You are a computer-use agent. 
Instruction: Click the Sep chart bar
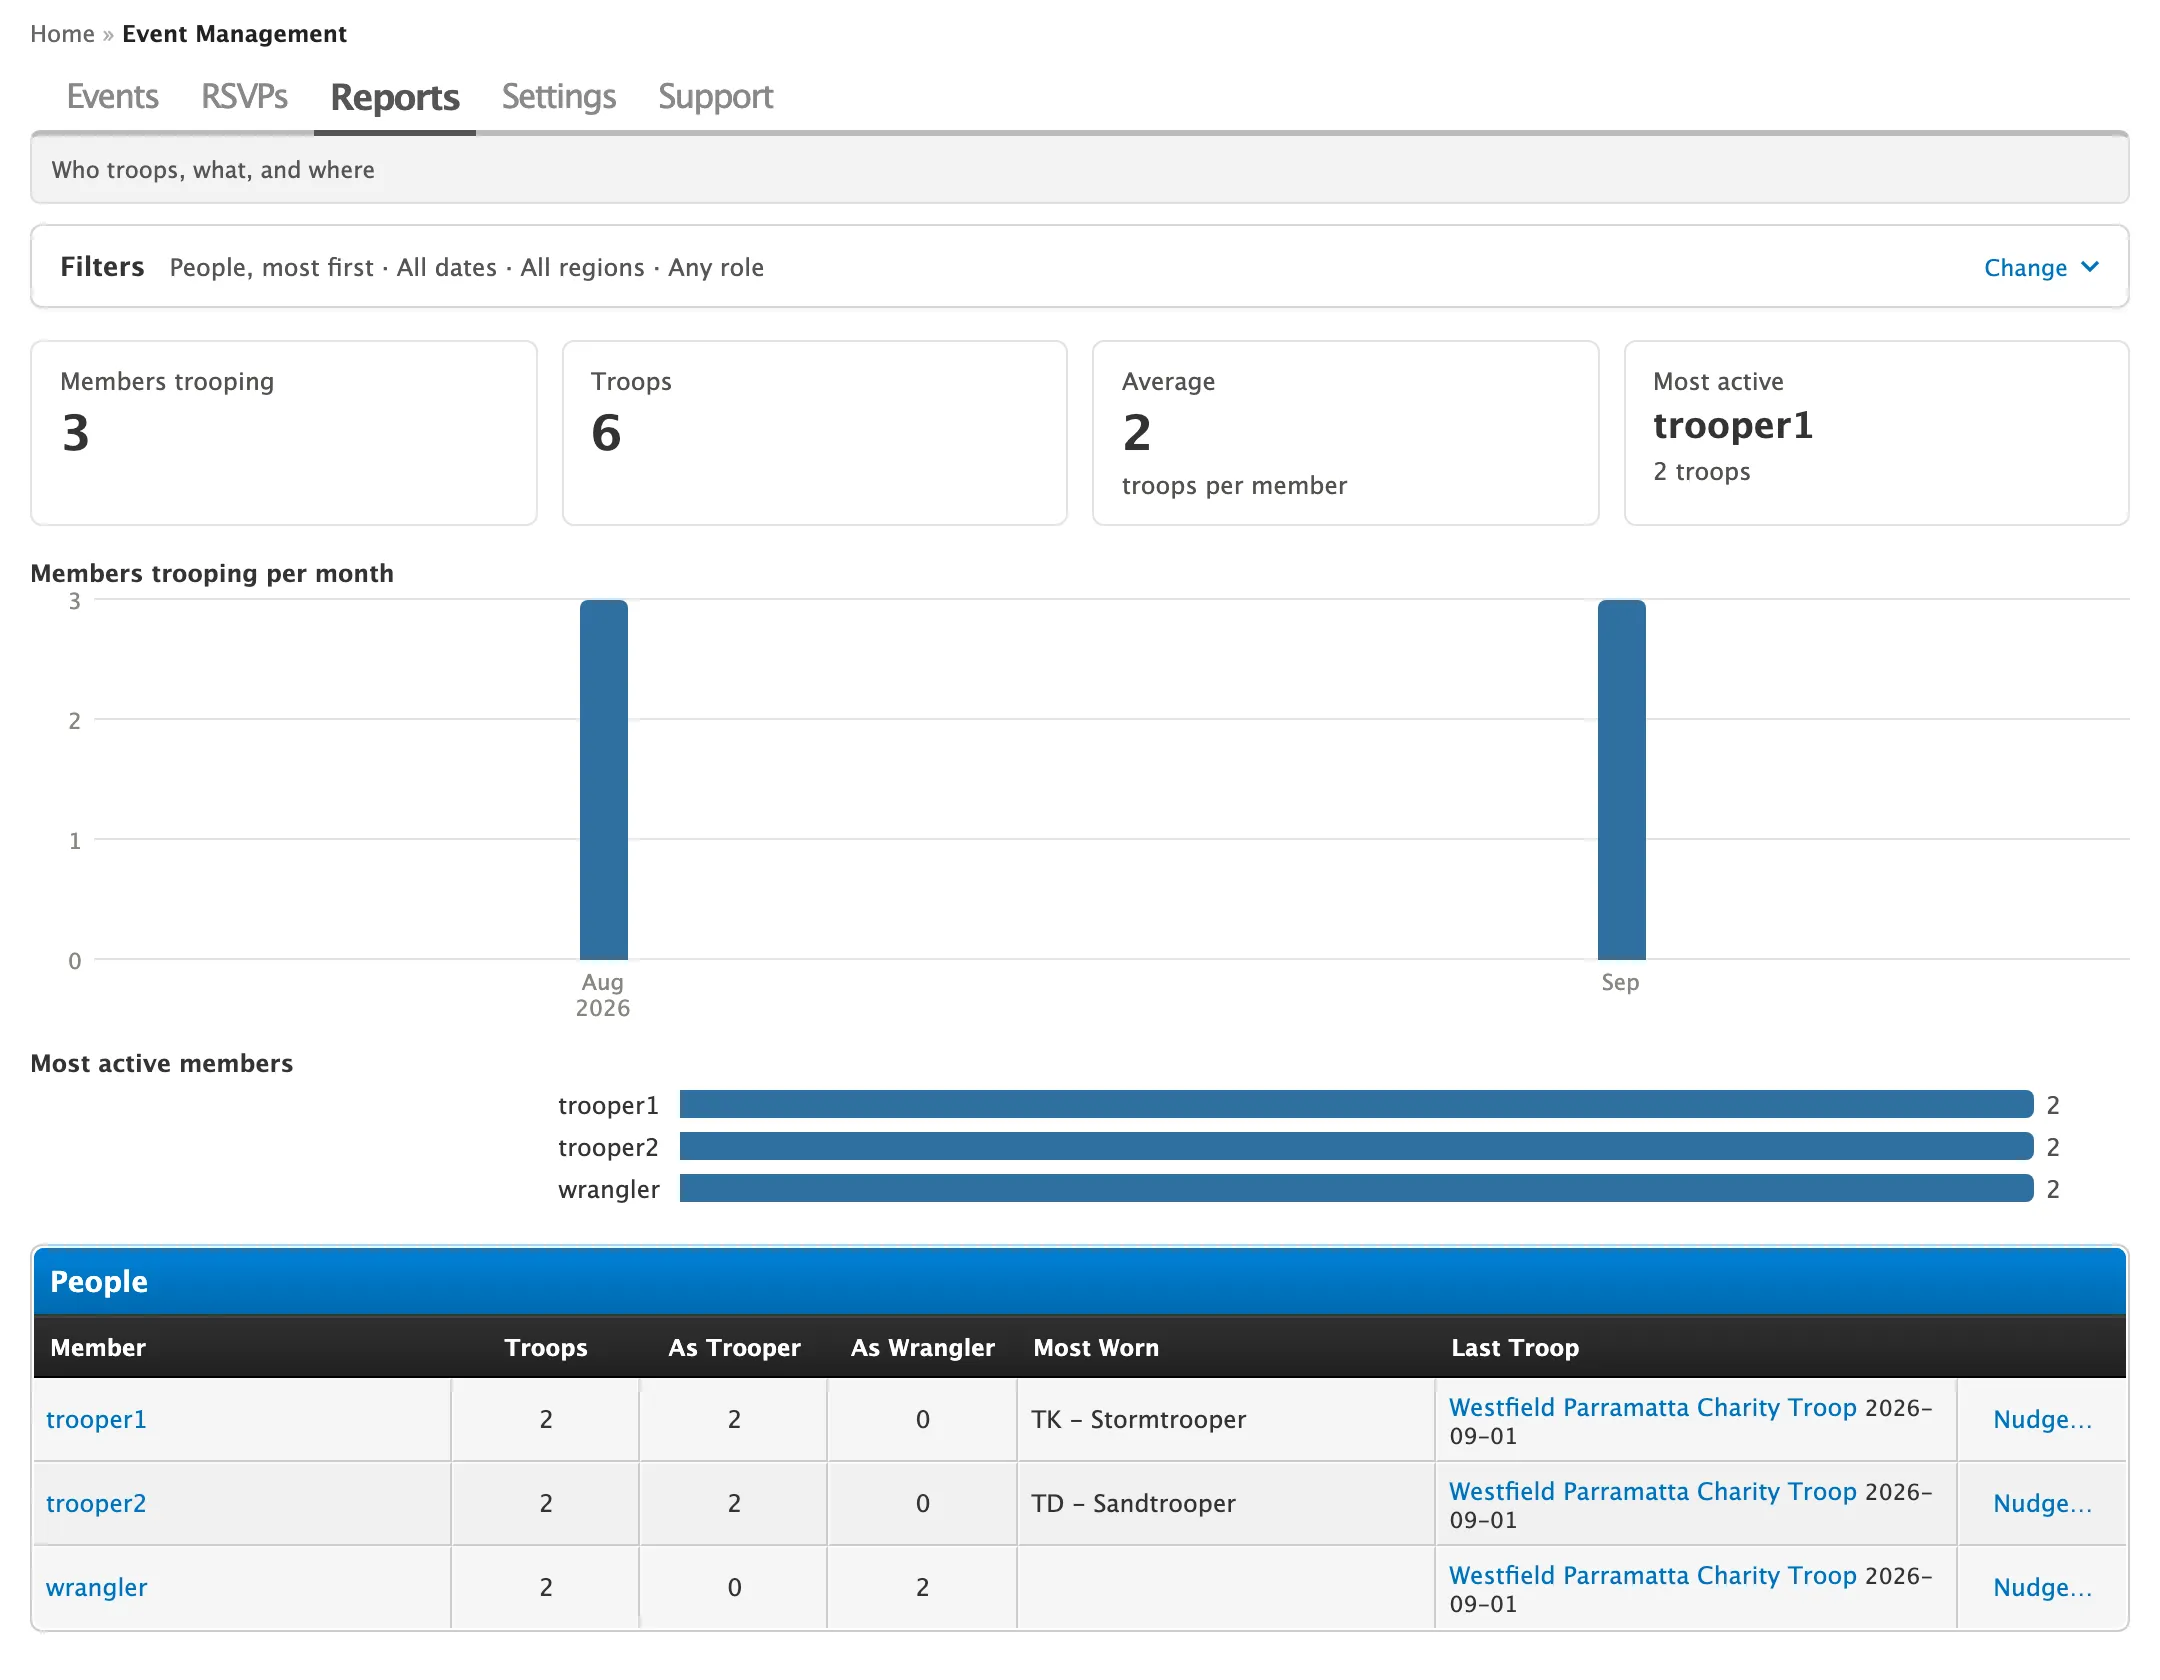pyautogui.click(x=1621, y=780)
